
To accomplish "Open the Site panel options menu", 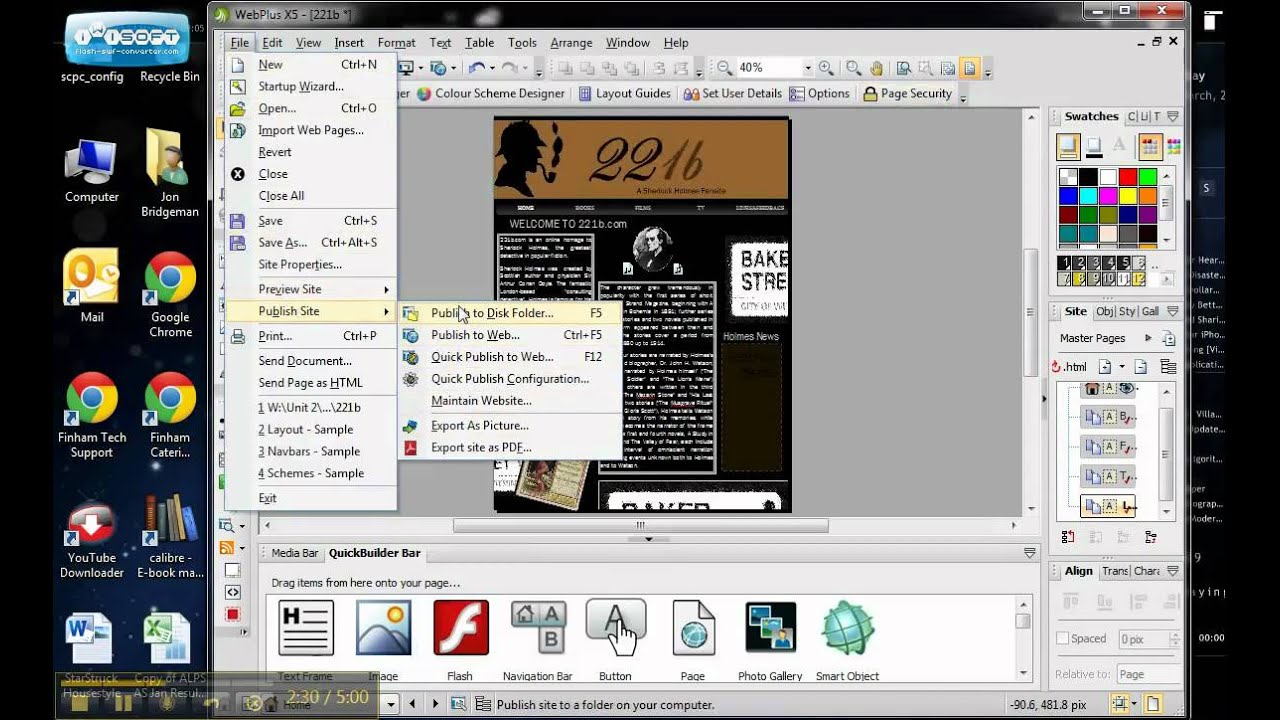I will pyautogui.click(x=1173, y=311).
